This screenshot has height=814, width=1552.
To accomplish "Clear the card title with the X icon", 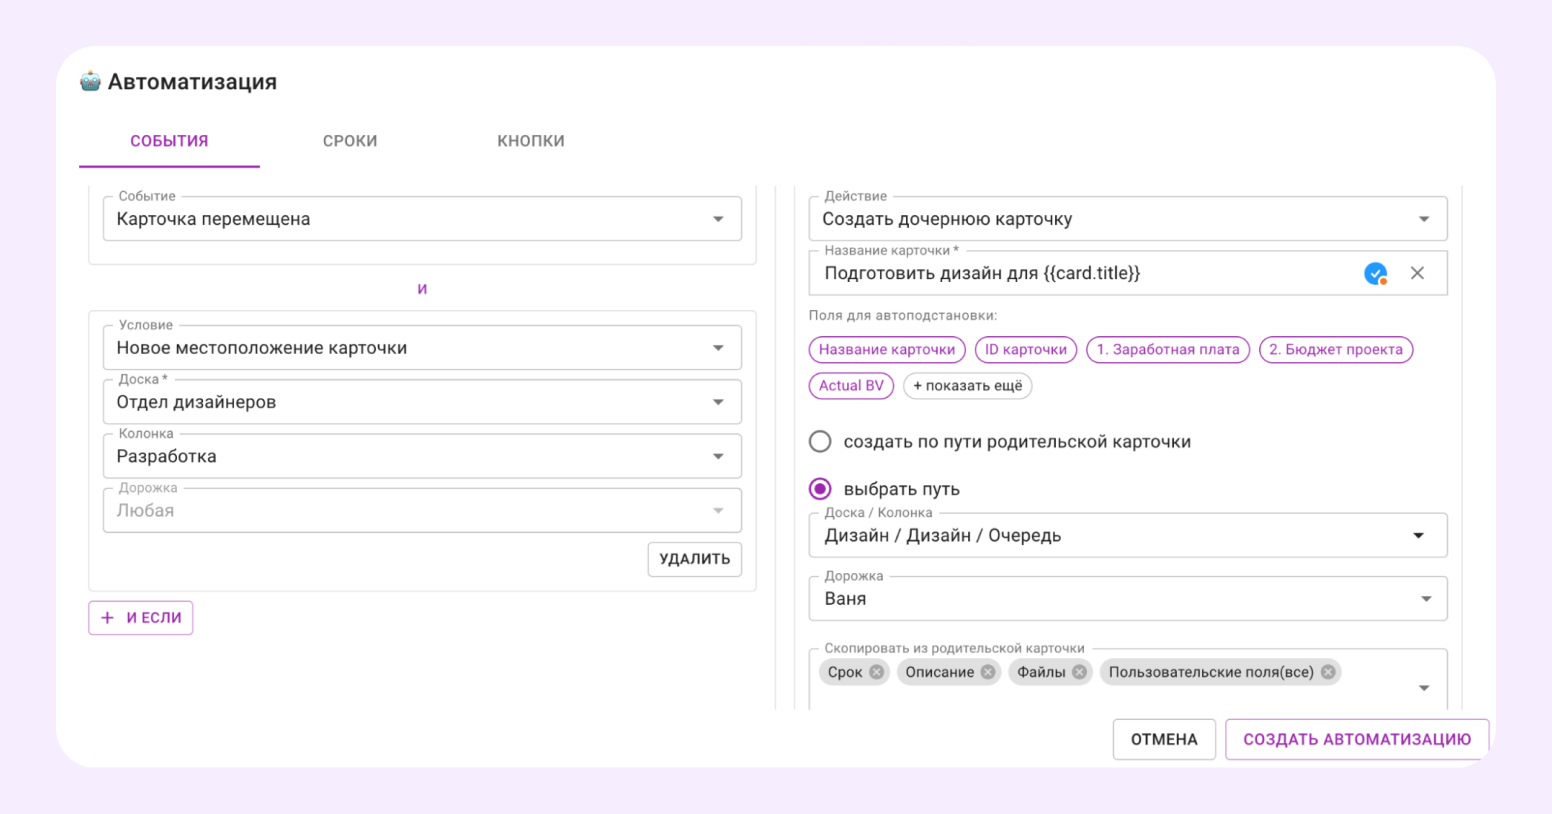I will pyautogui.click(x=1417, y=273).
